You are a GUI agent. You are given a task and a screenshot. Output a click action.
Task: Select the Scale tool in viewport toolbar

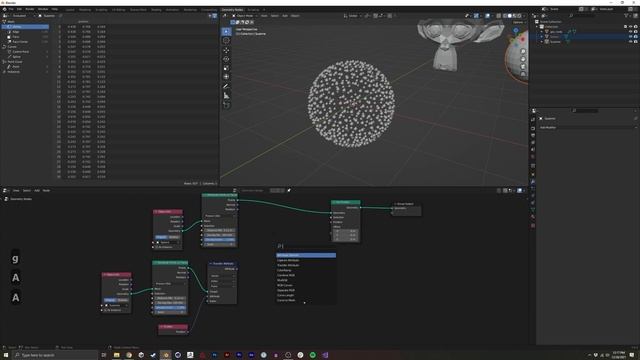pyautogui.click(x=226, y=68)
